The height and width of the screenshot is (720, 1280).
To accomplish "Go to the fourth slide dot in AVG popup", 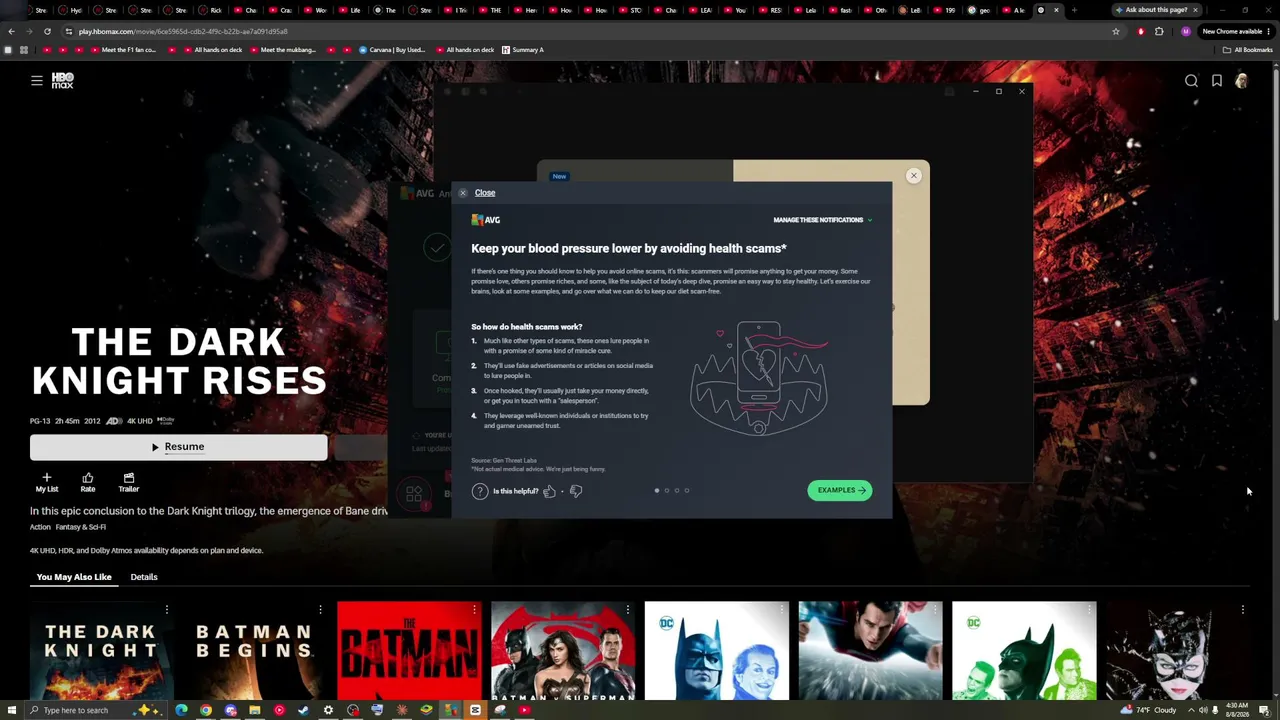I will (x=687, y=490).
